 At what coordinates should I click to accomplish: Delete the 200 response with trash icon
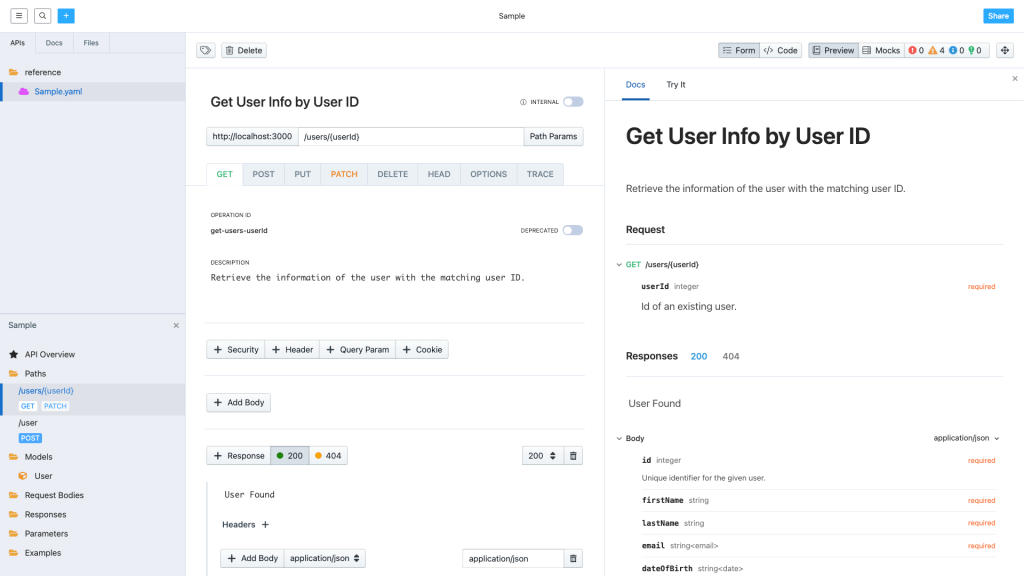tap(573, 456)
